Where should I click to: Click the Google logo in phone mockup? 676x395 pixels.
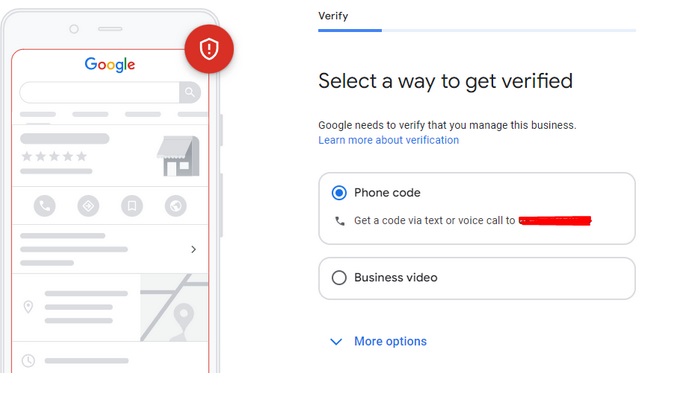tap(110, 65)
